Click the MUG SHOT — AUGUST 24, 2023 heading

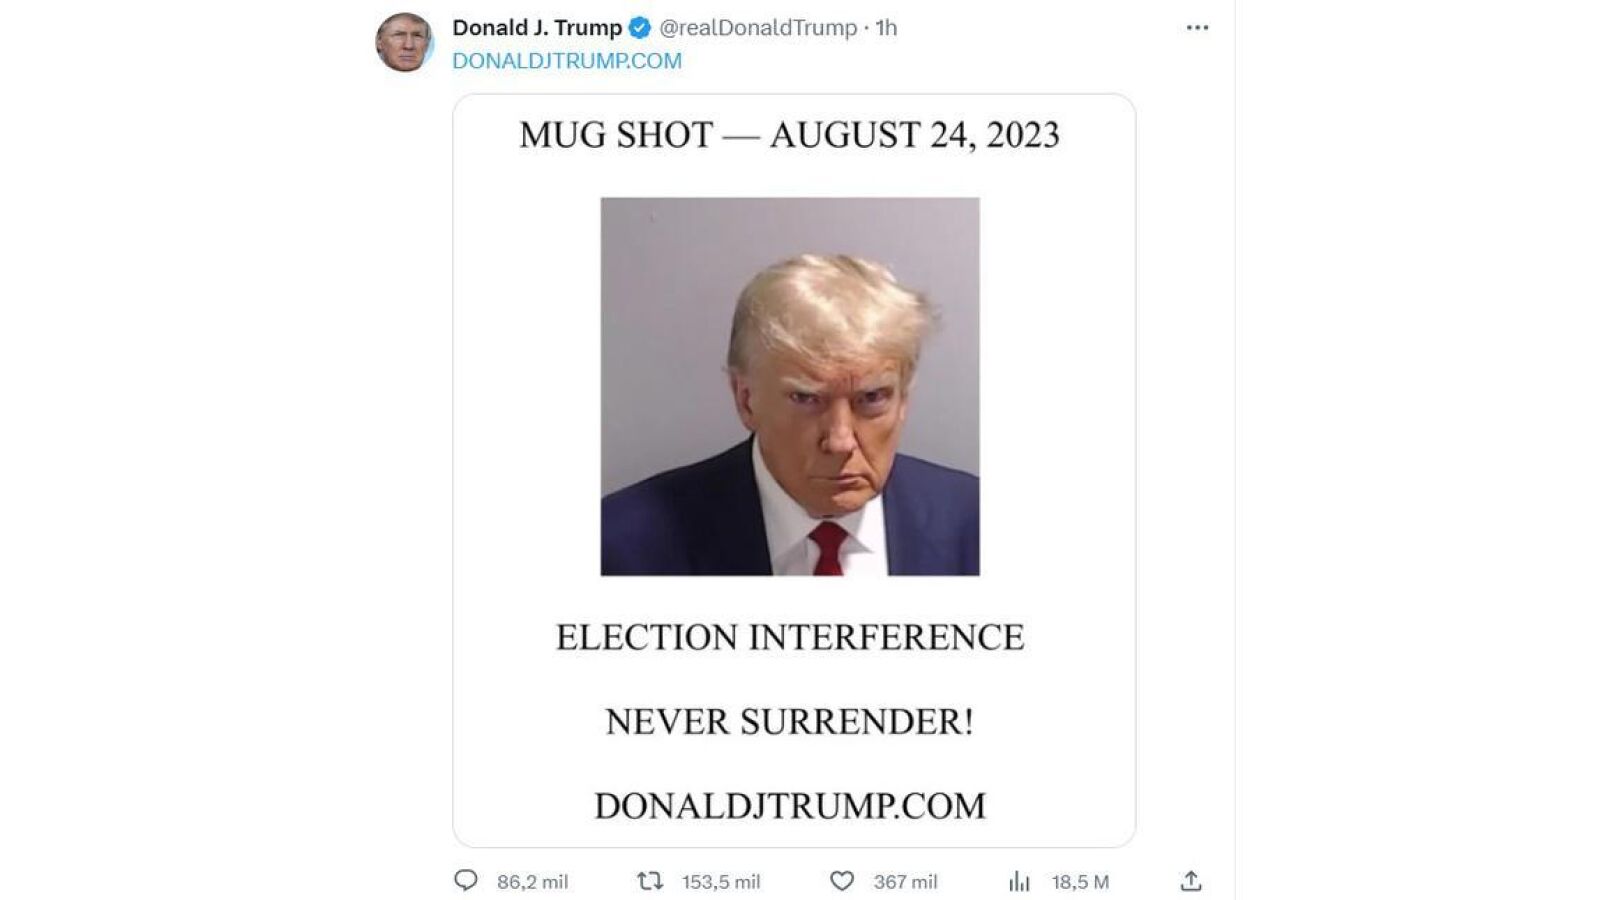pos(789,135)
